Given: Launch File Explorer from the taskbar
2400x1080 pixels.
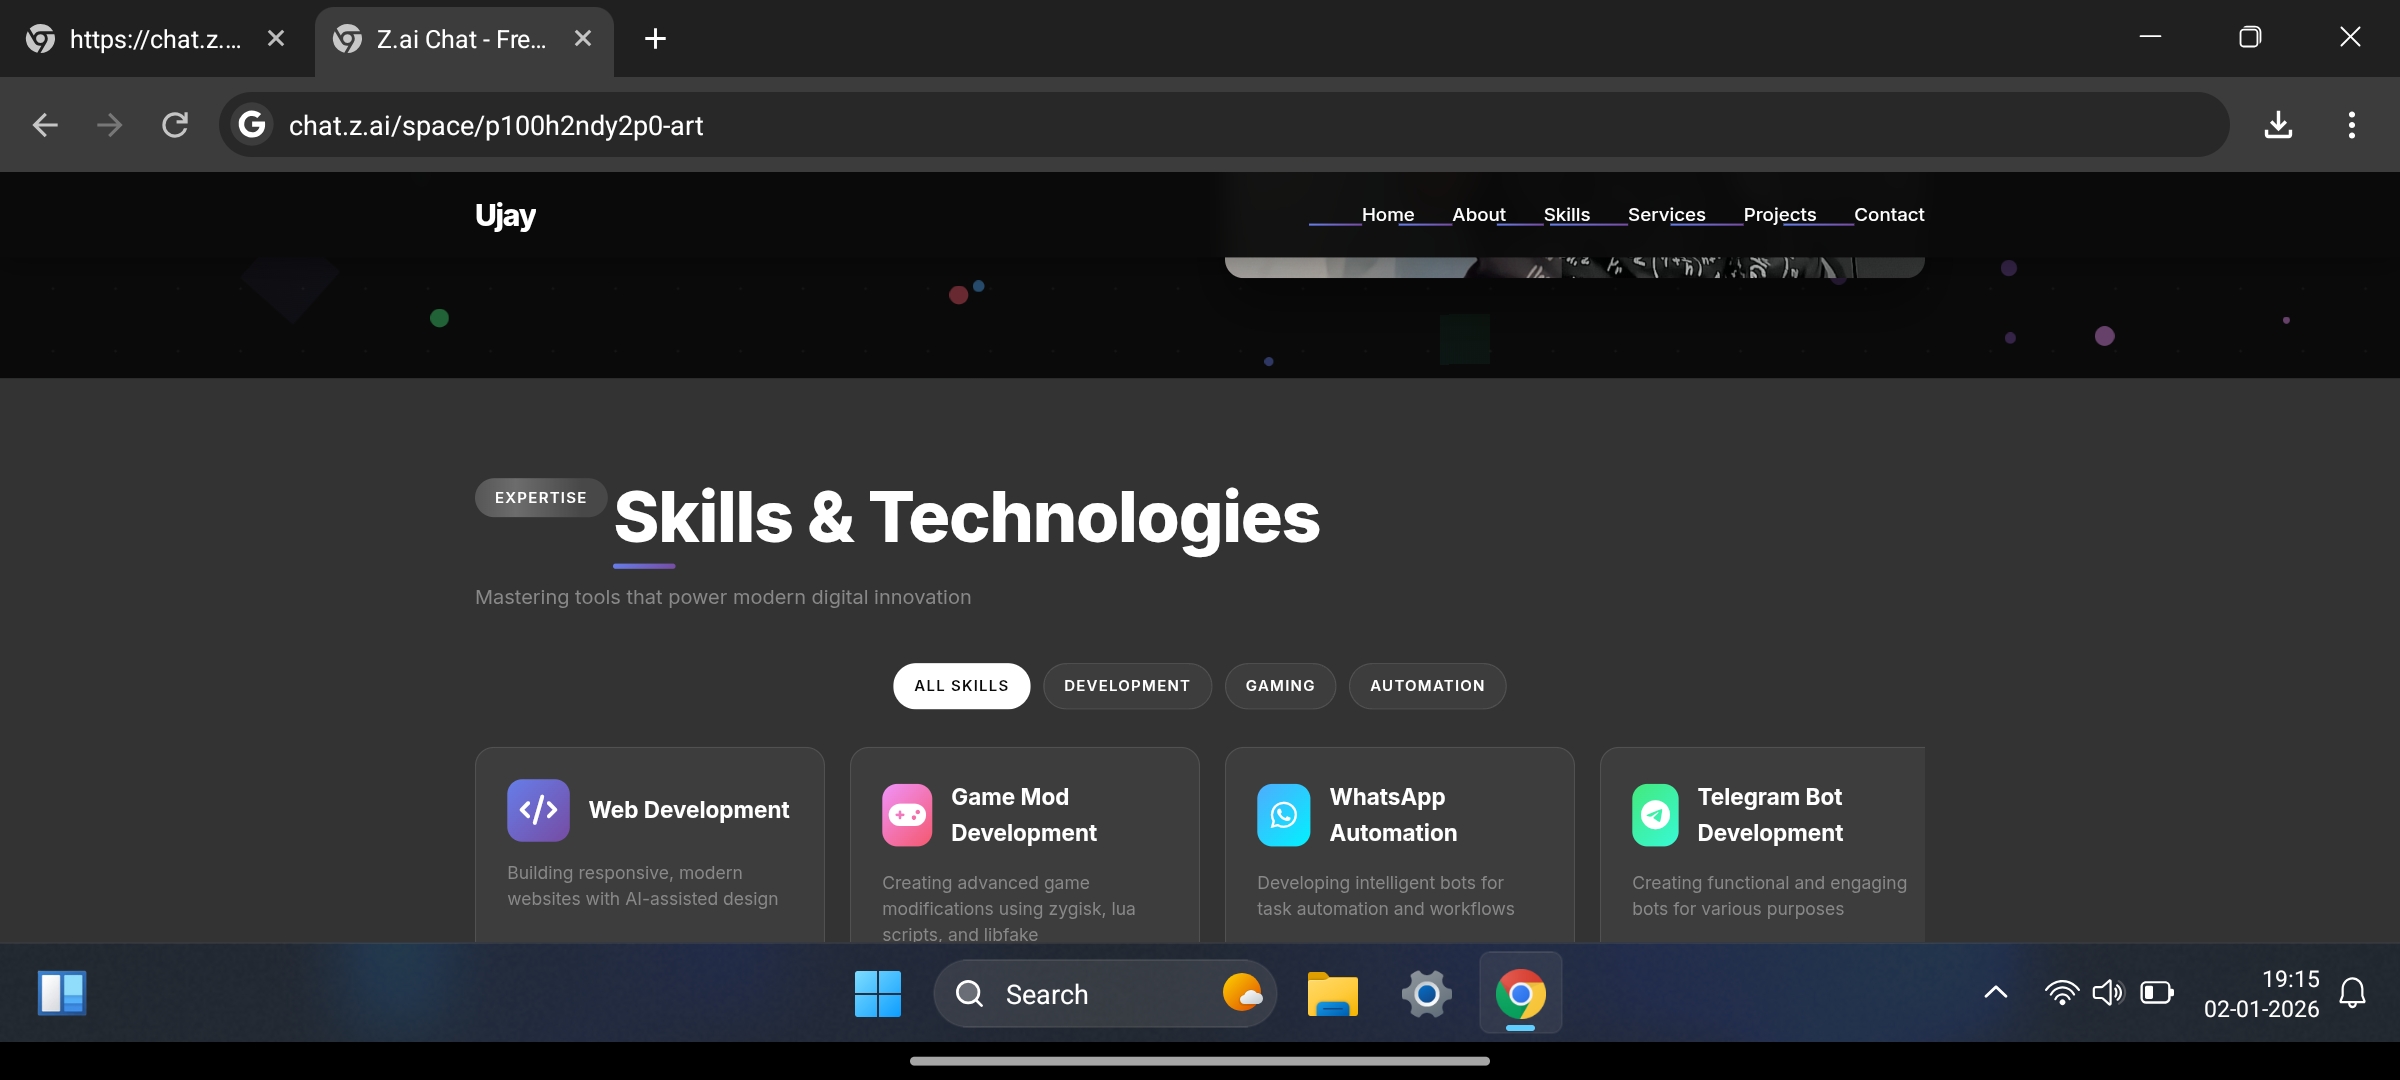Looking at the screenshot, I should [x=1332, y=994].
